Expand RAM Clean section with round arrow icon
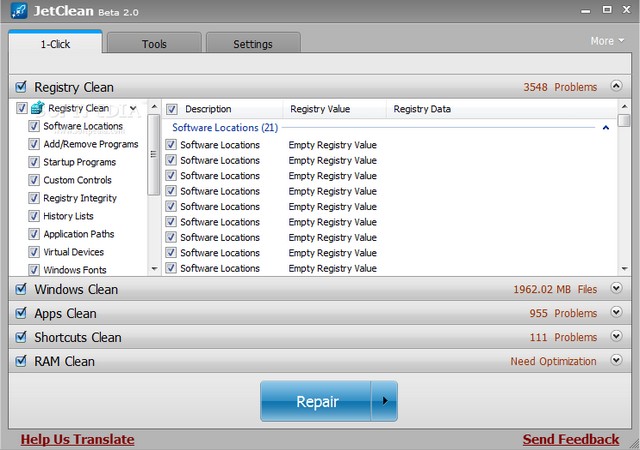640x450 pixels. (x=617, y=361)
